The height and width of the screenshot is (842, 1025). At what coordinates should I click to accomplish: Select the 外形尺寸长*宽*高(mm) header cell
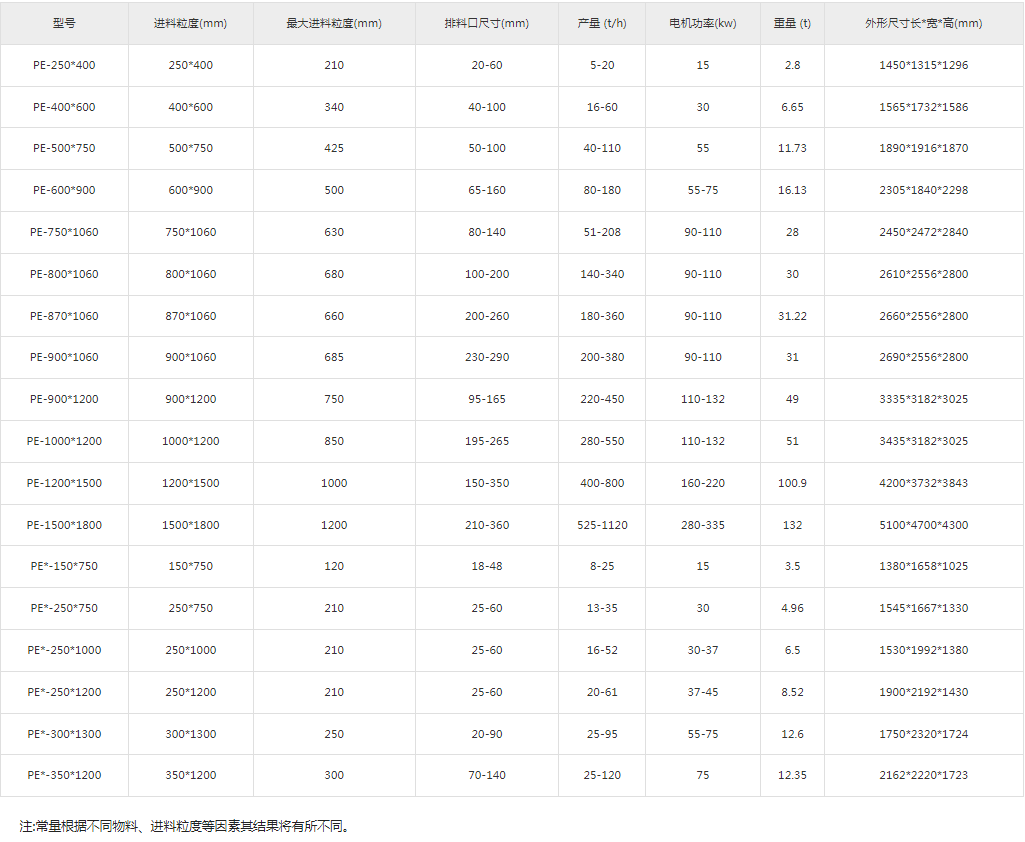tap(923, 23)
